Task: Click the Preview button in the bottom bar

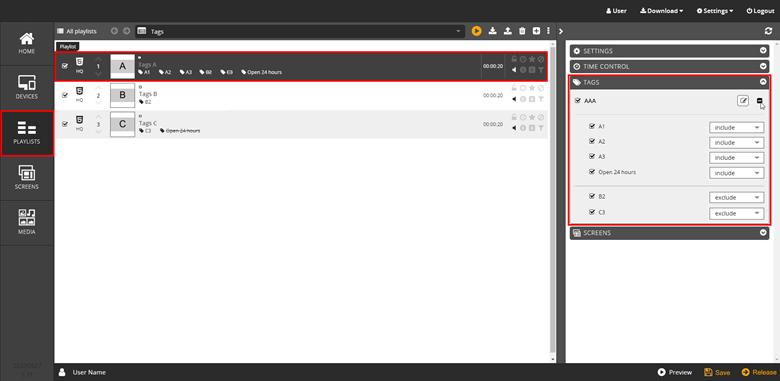Action: click(675, 372)
